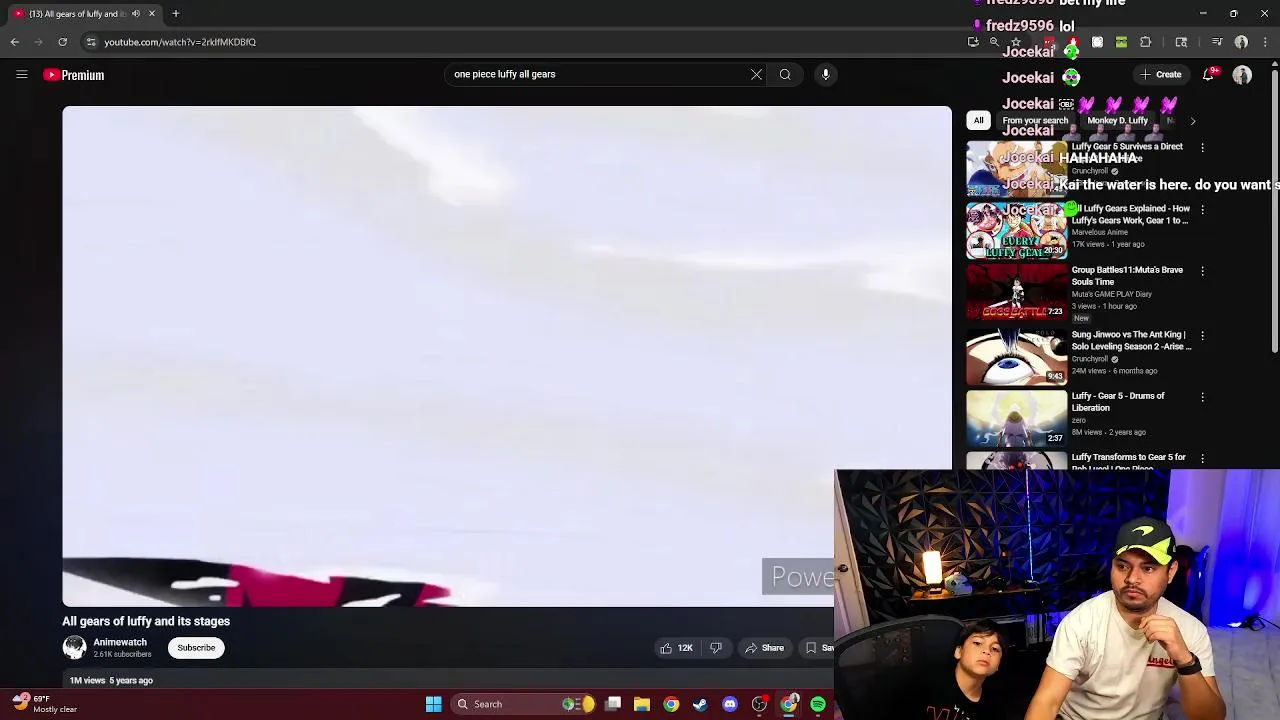Open options for Gear 5 Drums of Liberation video
Viewport: 1280px width, 720px height.
coord(1202,397)
